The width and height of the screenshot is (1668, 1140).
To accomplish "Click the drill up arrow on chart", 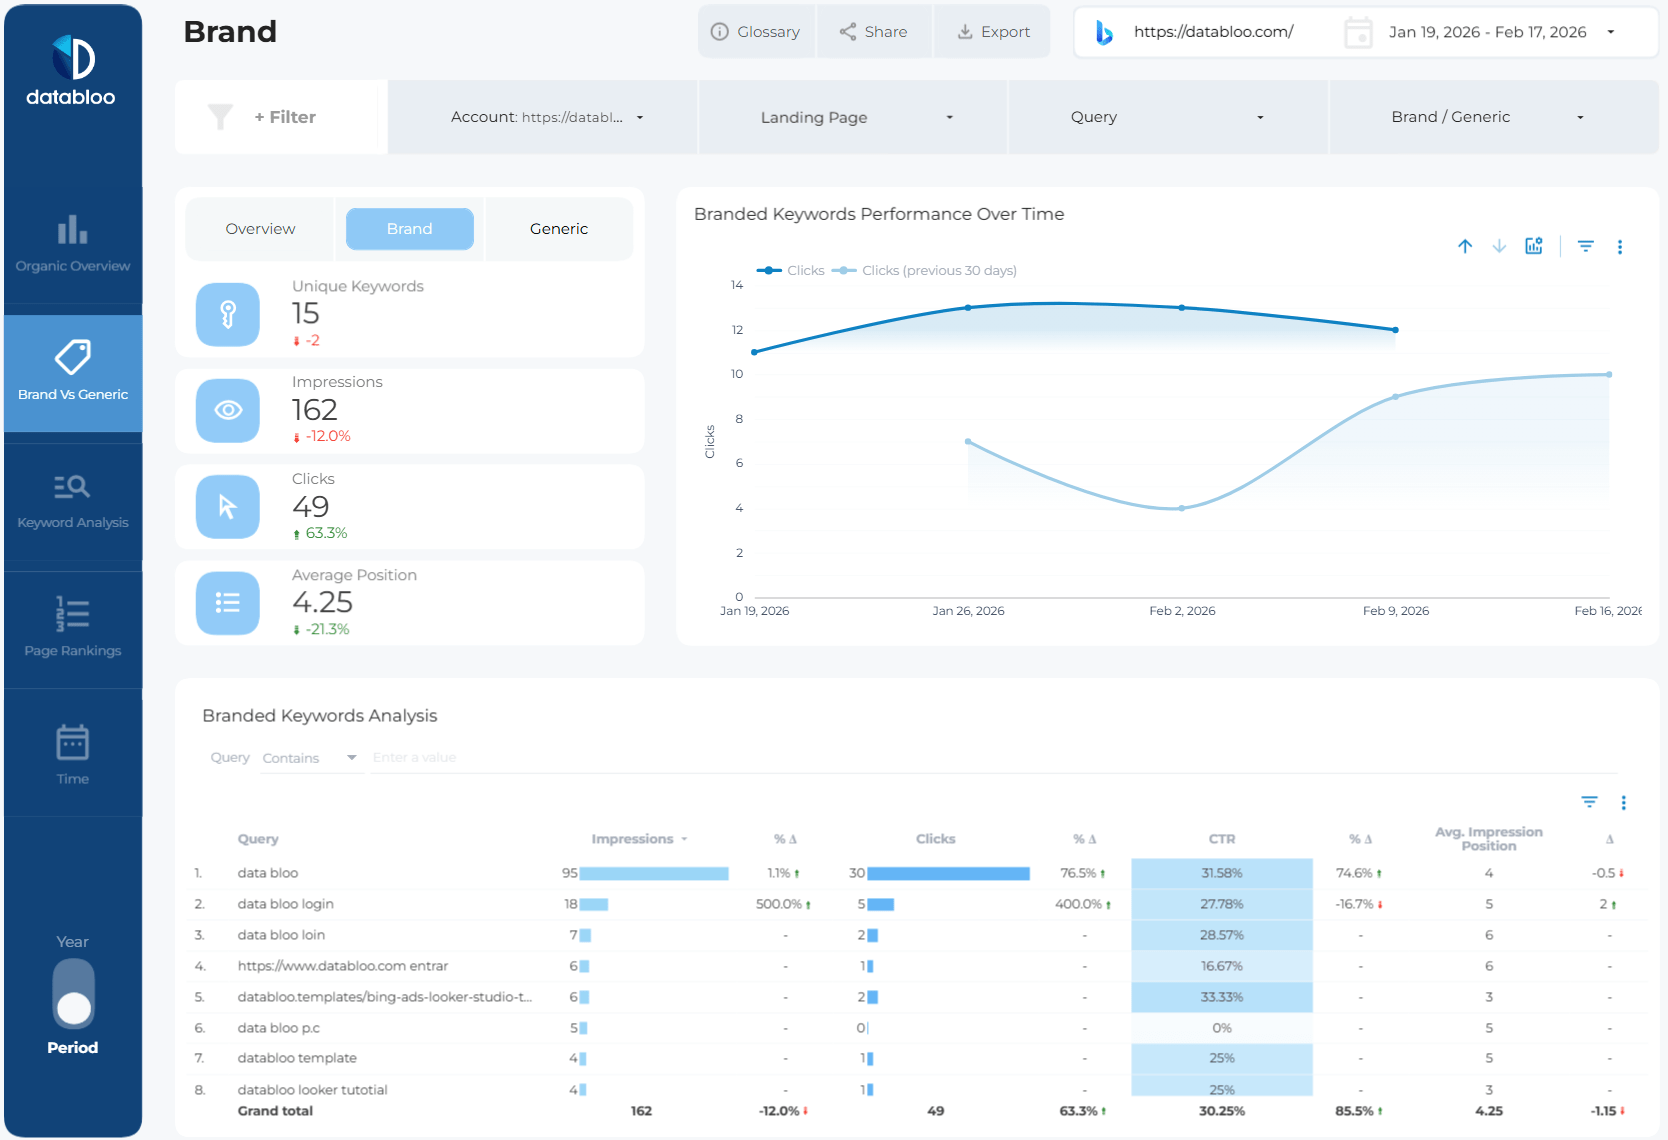I will click(1465, 246).
